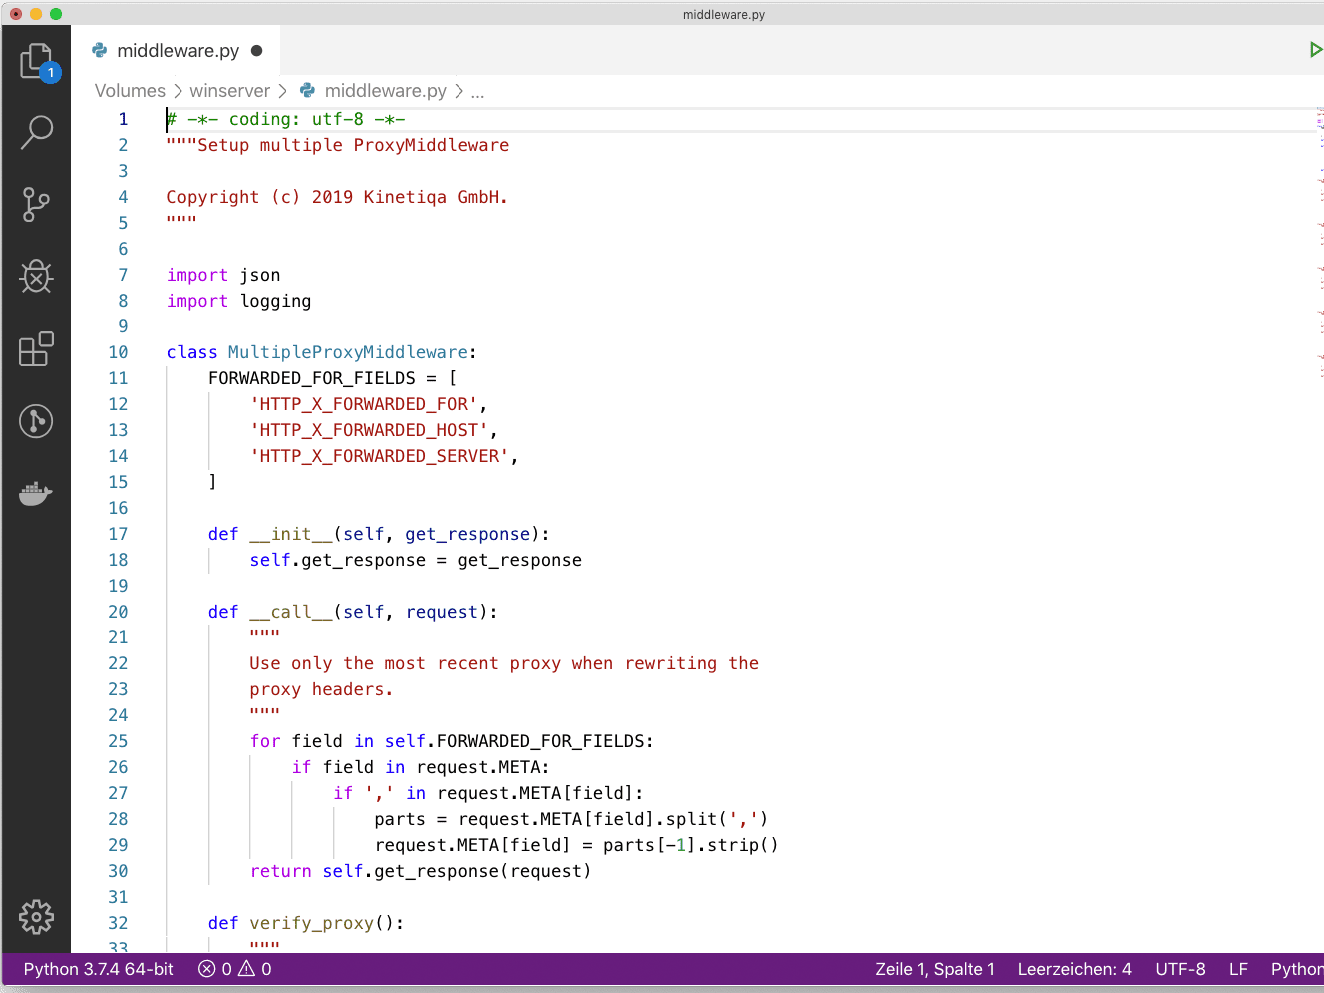Change indentation via Leerzeichen: 4
Screen dimensions: 1324x993
(x=1075, y=969)
